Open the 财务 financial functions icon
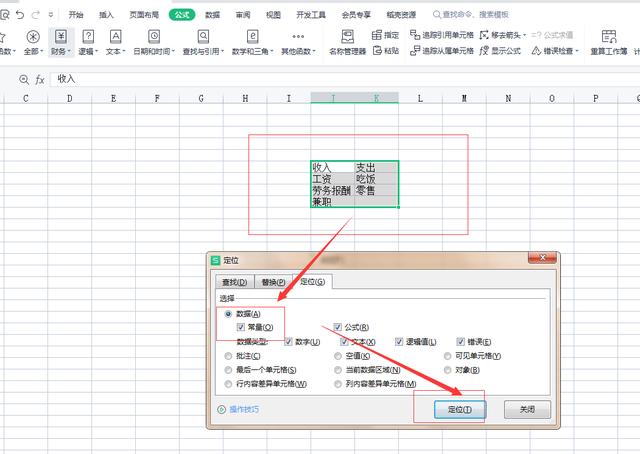The width and height of the screenshot is (640, 454). 61,37
